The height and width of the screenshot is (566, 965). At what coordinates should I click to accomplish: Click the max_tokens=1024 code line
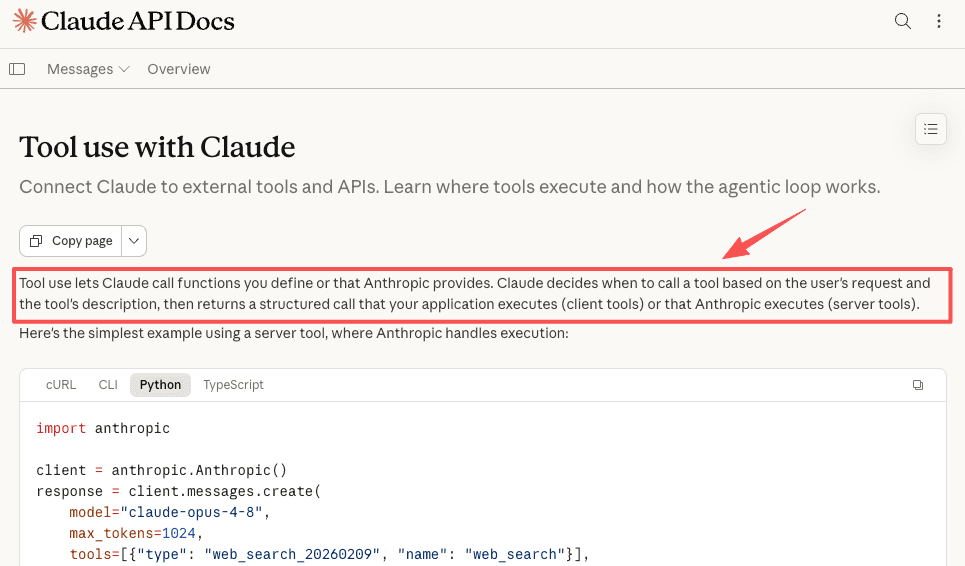(x=136, y=533)
